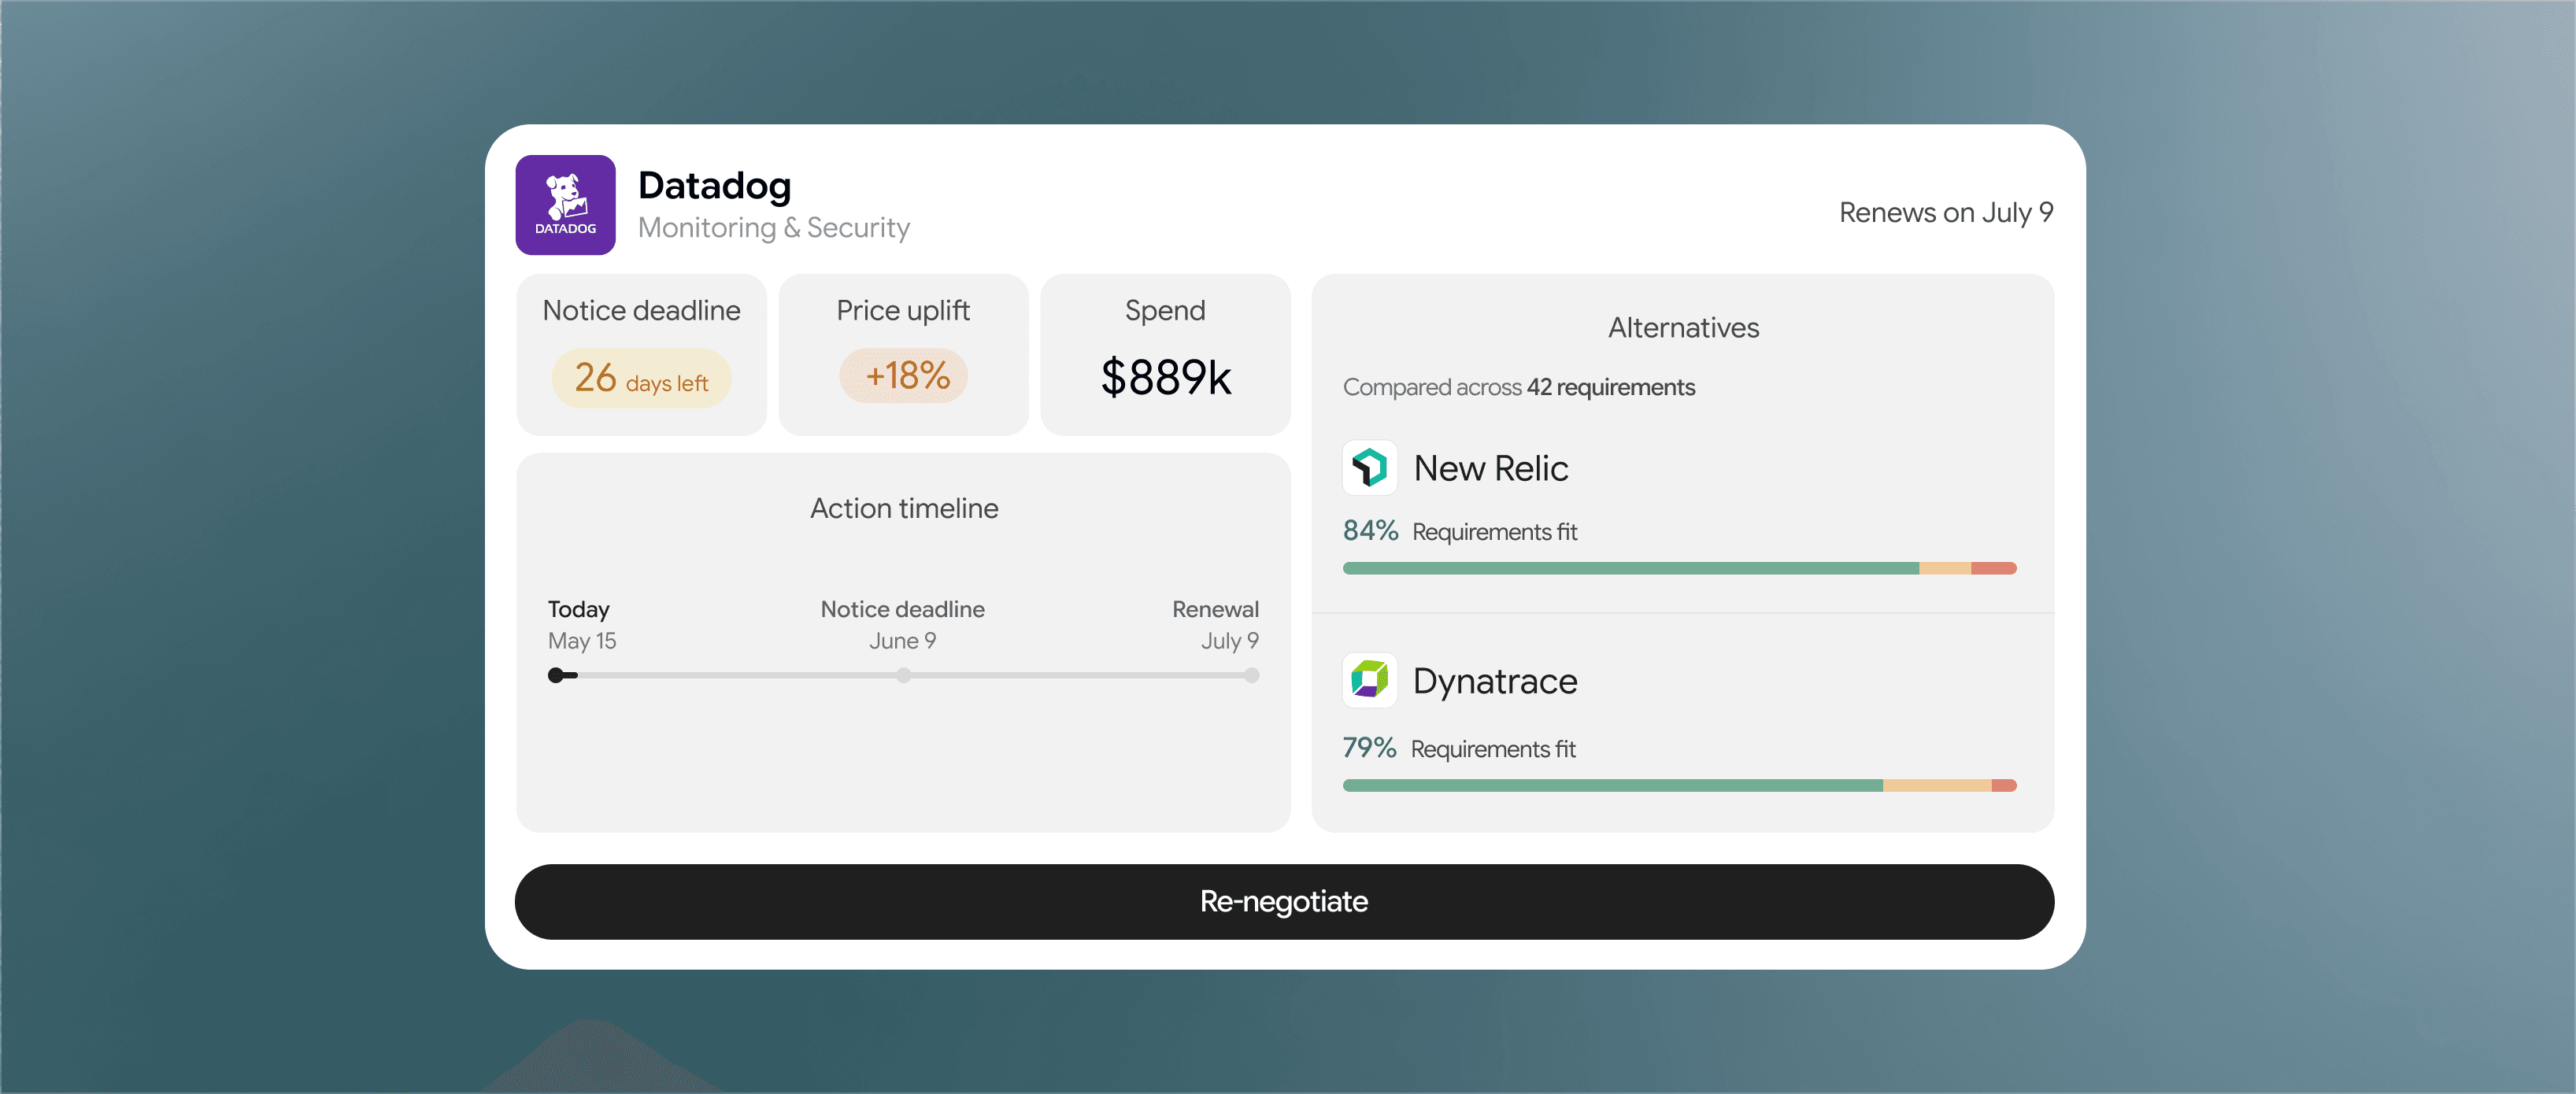Click the Today marker on the timeline
The width and height of the screenshot is (2576, 1094).
[x=556, y=676]
